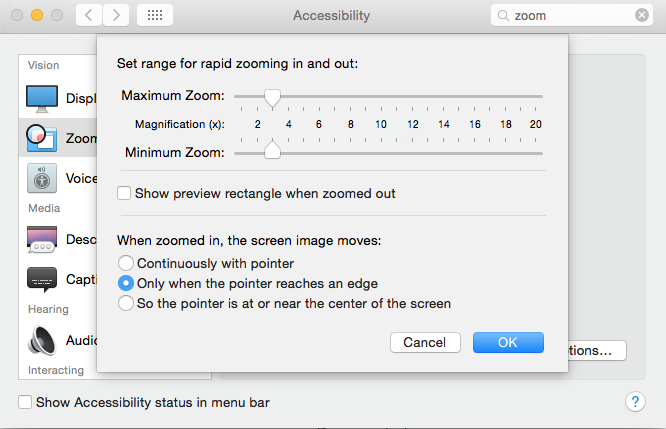
Task: Click the Show All grid icon
Action: [154, 15]
